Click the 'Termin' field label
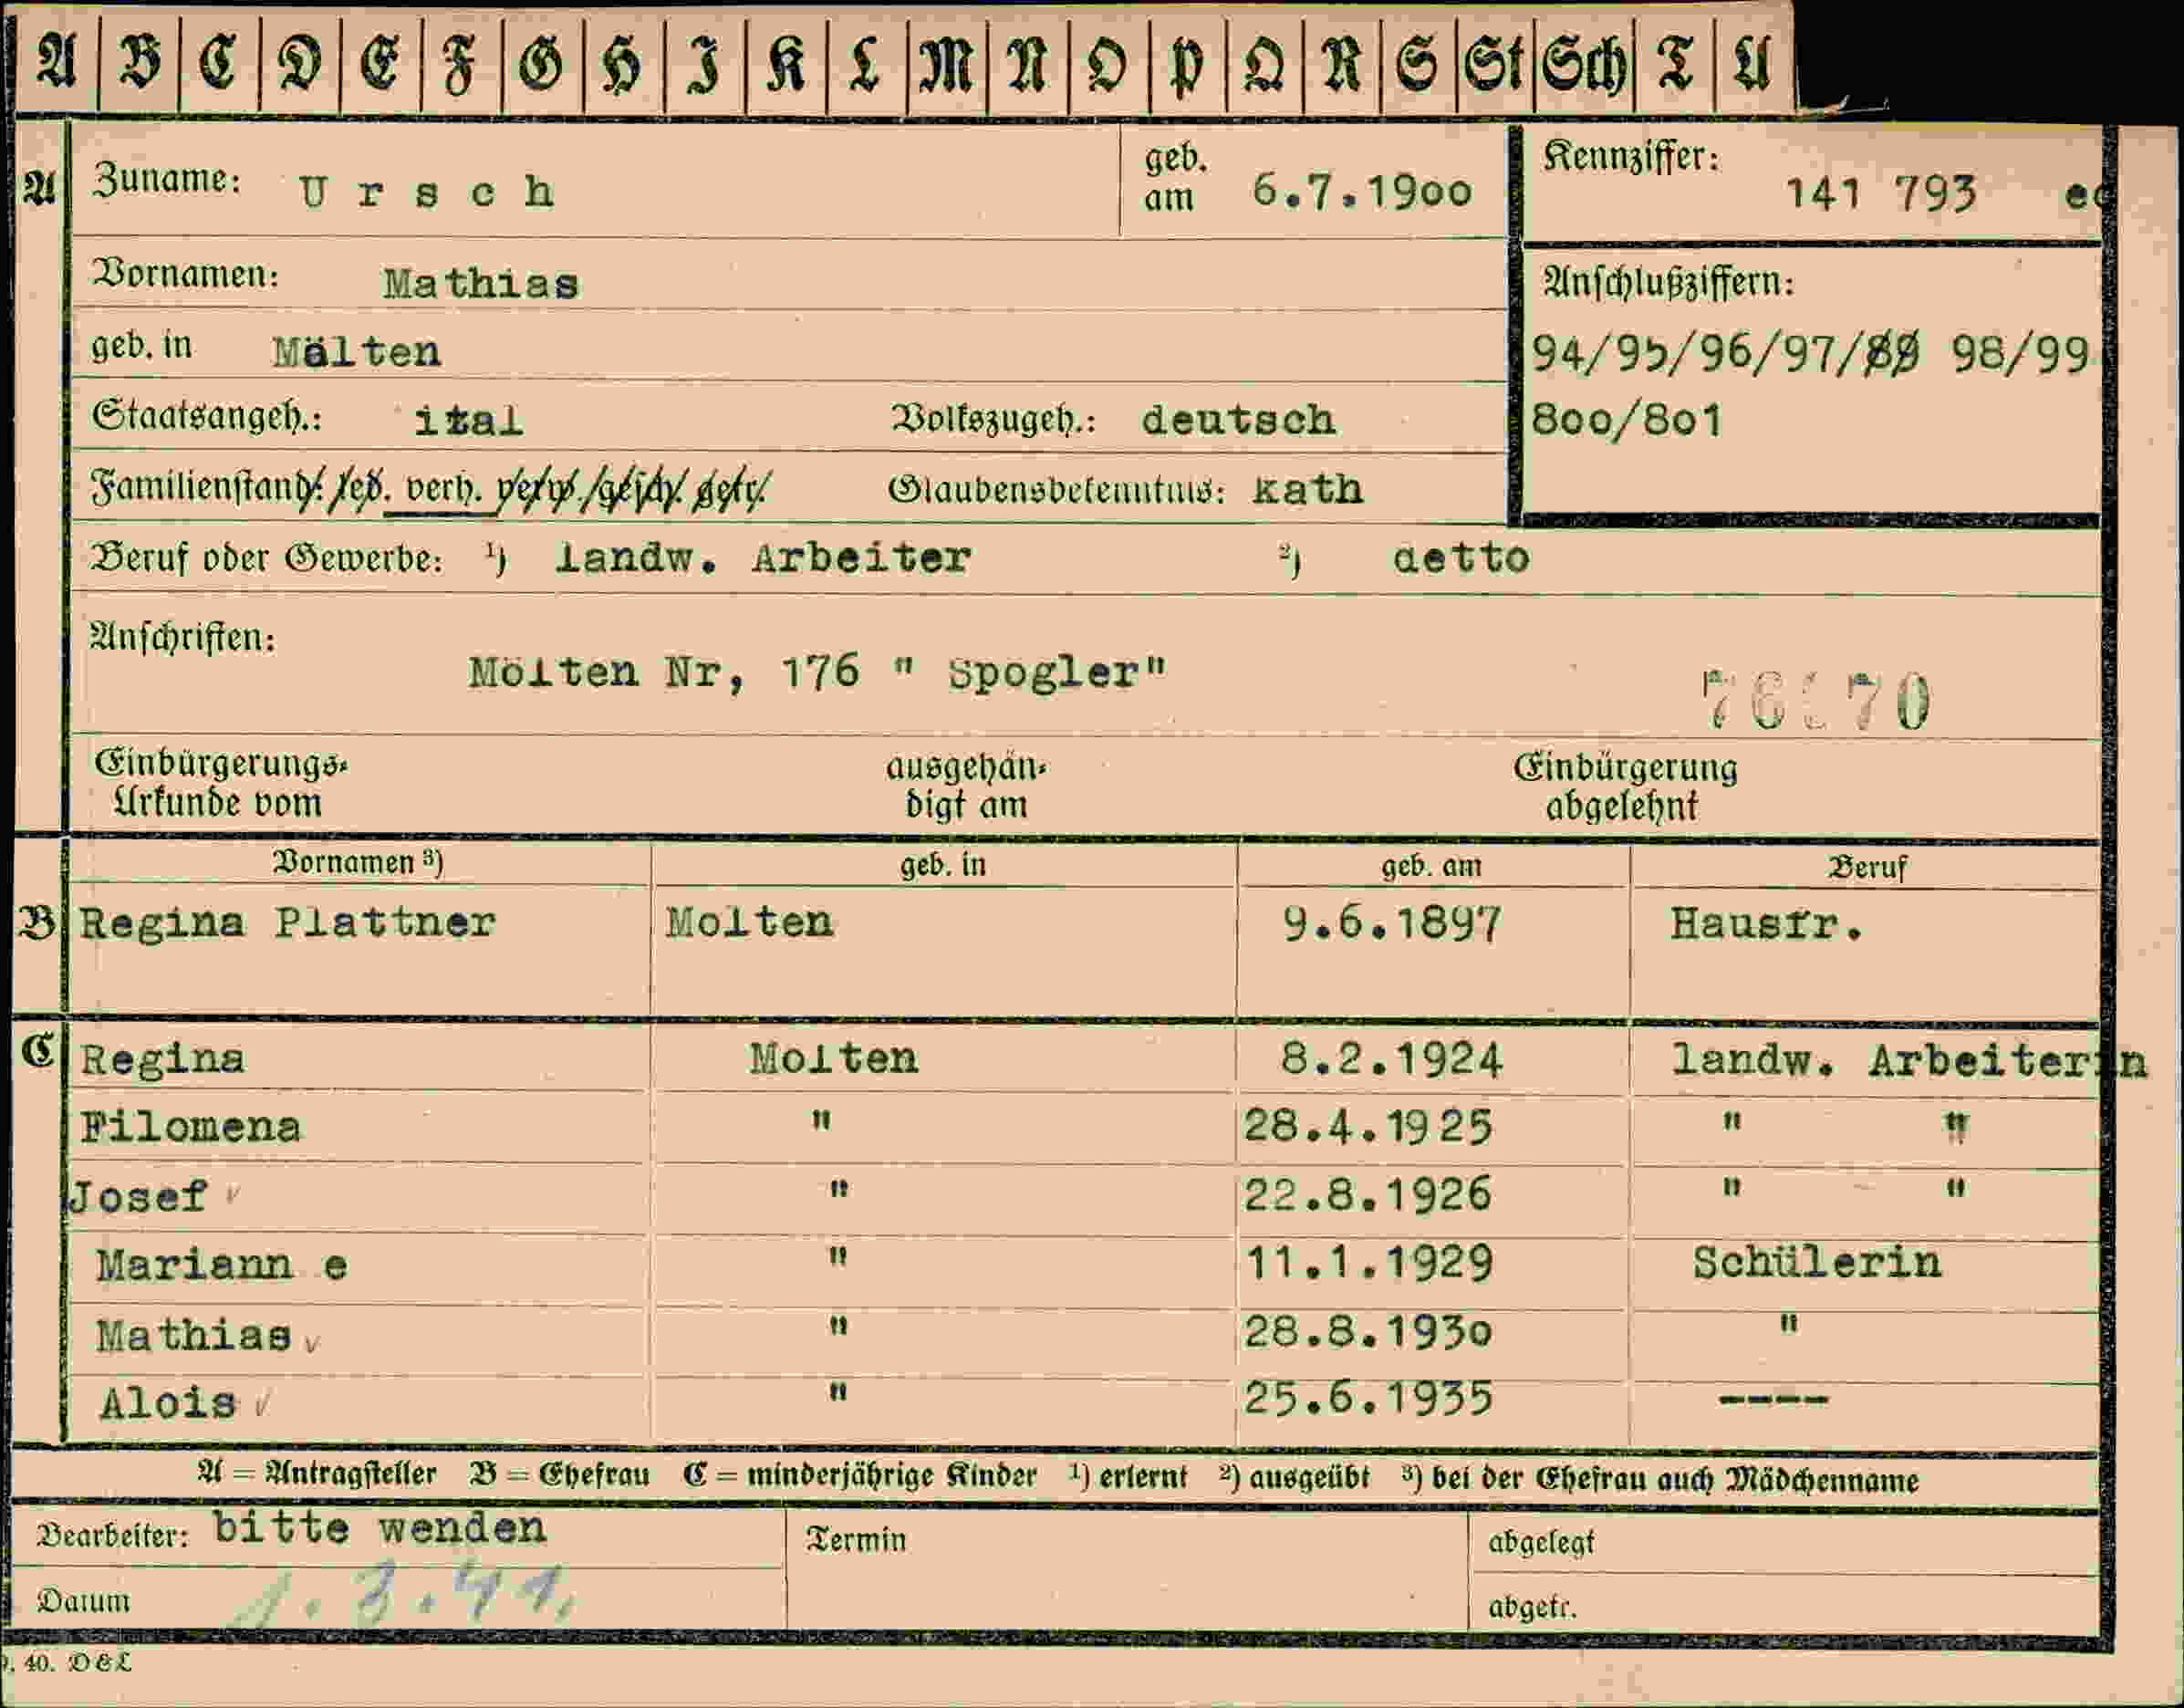Image resolution: width=2184 pixels, height=1708 pixels. pyautogui.click(x=856, y=1540)
